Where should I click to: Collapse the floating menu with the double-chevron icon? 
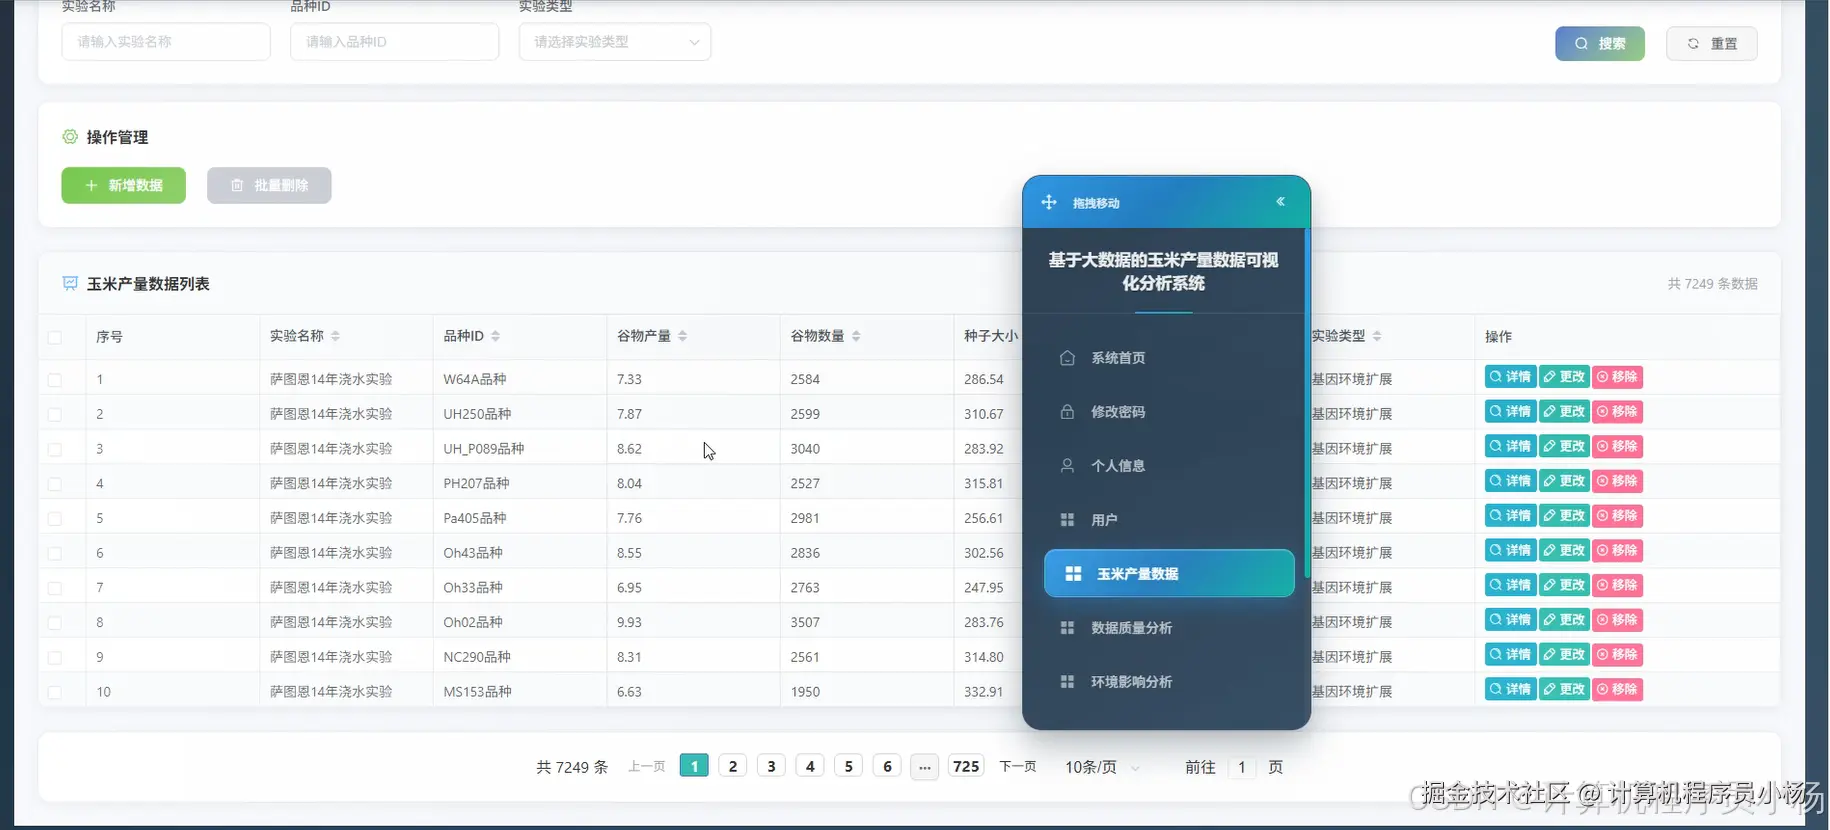[1280, 202]
